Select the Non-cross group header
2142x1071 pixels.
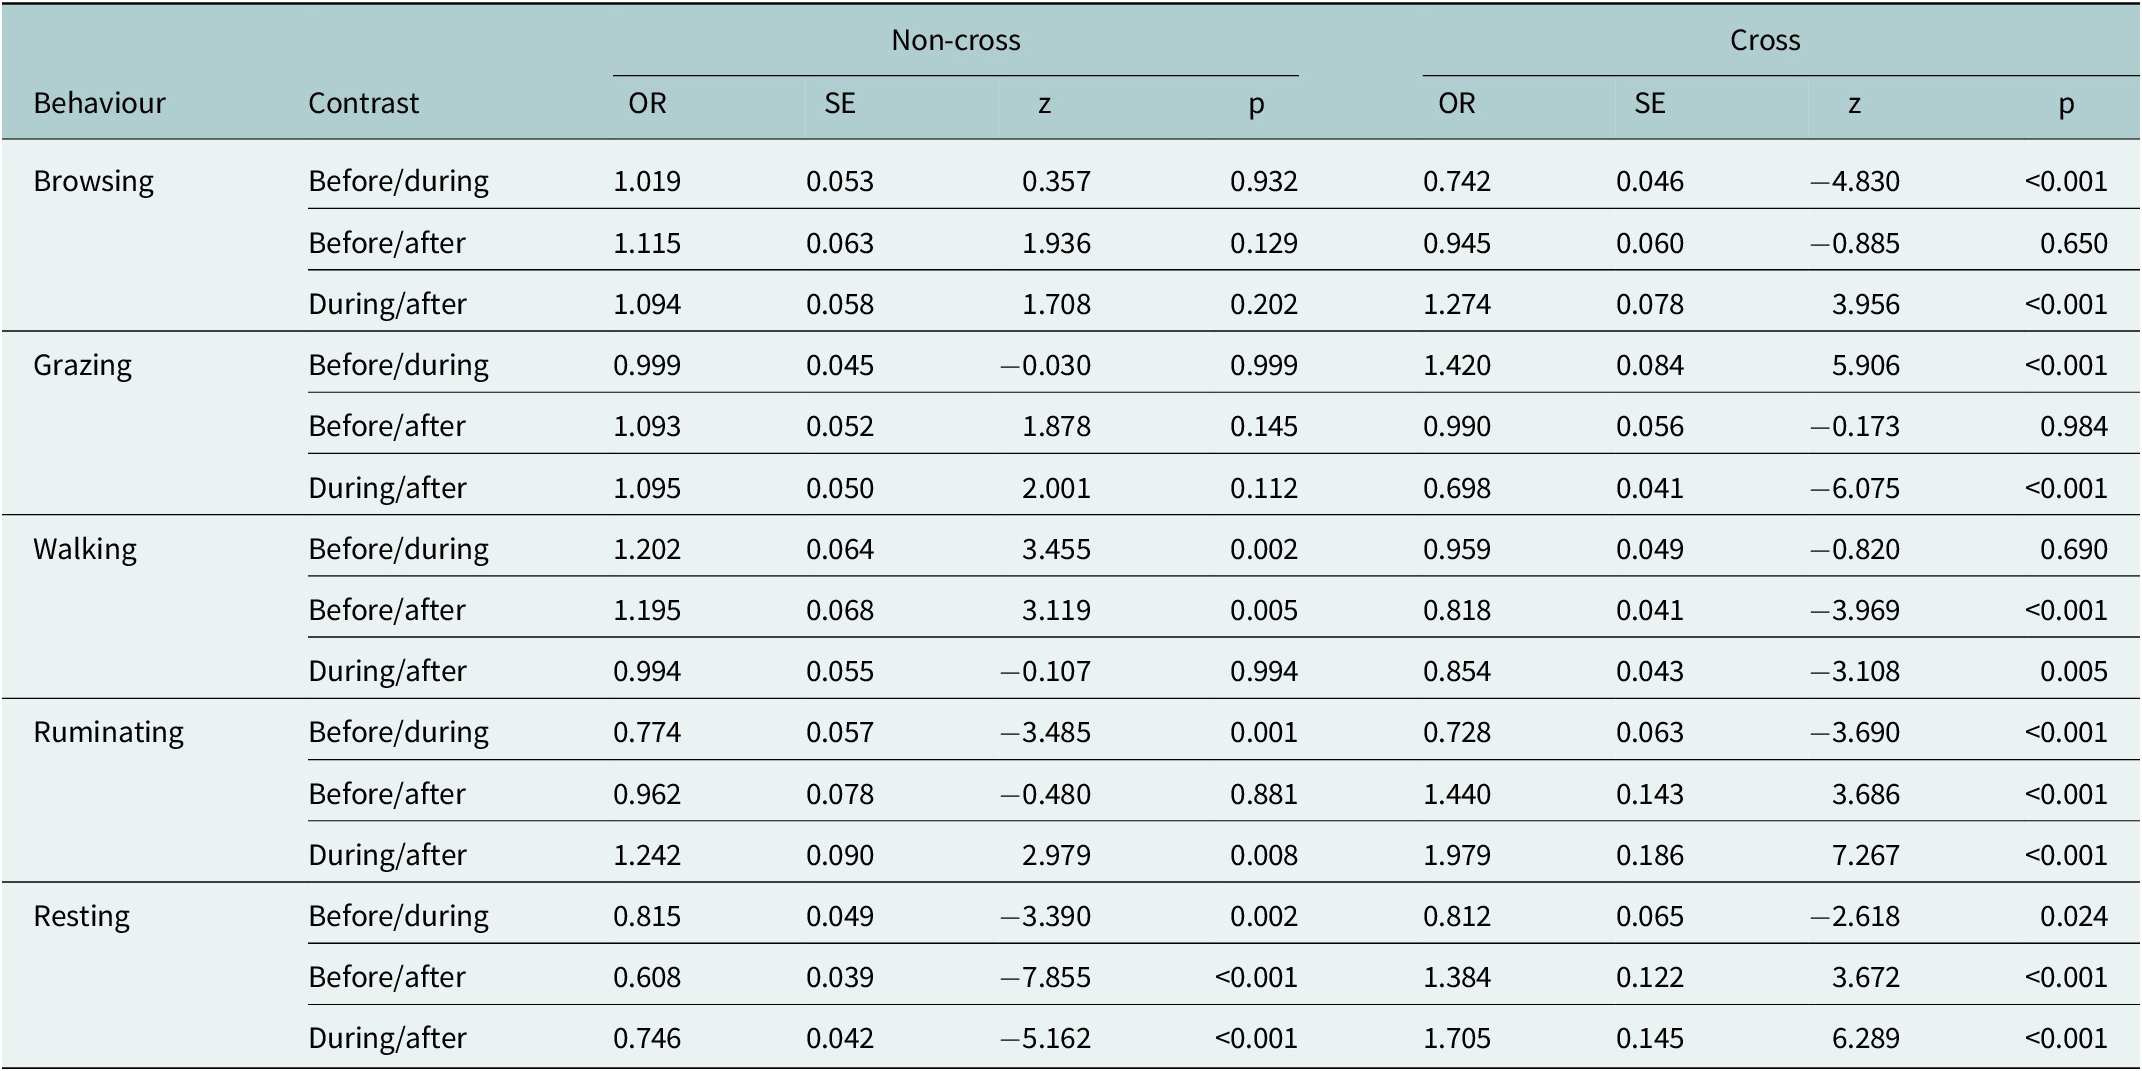click(x=955, y=40)
